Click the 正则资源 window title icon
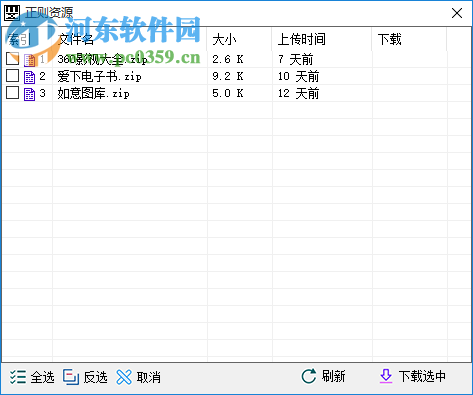473x395 pixels. [12, 13]
